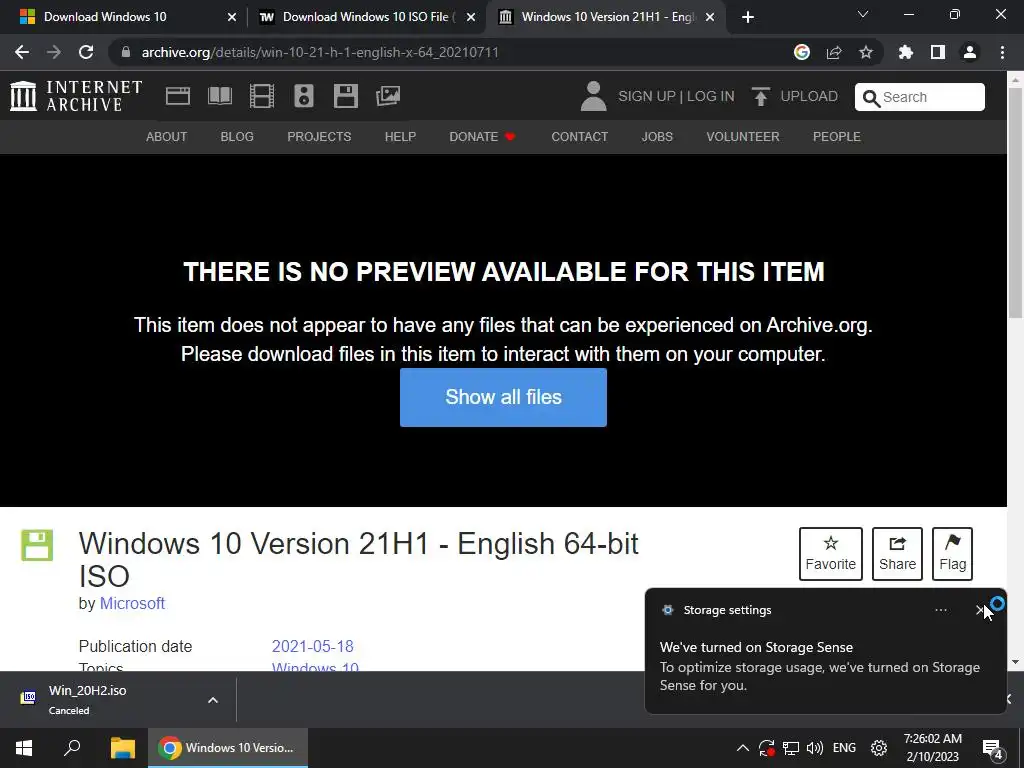The width and height of the screenshot is (1024, 768).
Task: Open the Web (Wayback) media icon
Action: [178, 96]
